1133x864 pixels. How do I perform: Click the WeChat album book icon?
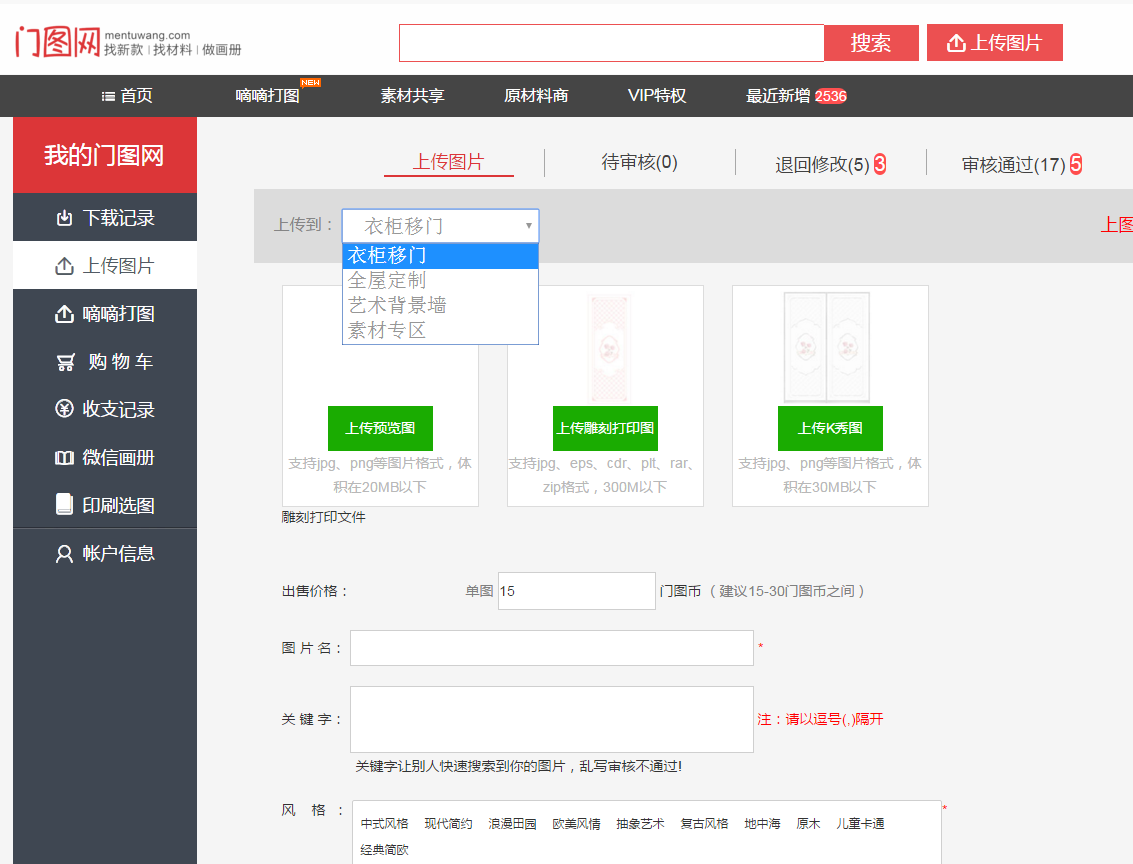click(x=65, y=458)
